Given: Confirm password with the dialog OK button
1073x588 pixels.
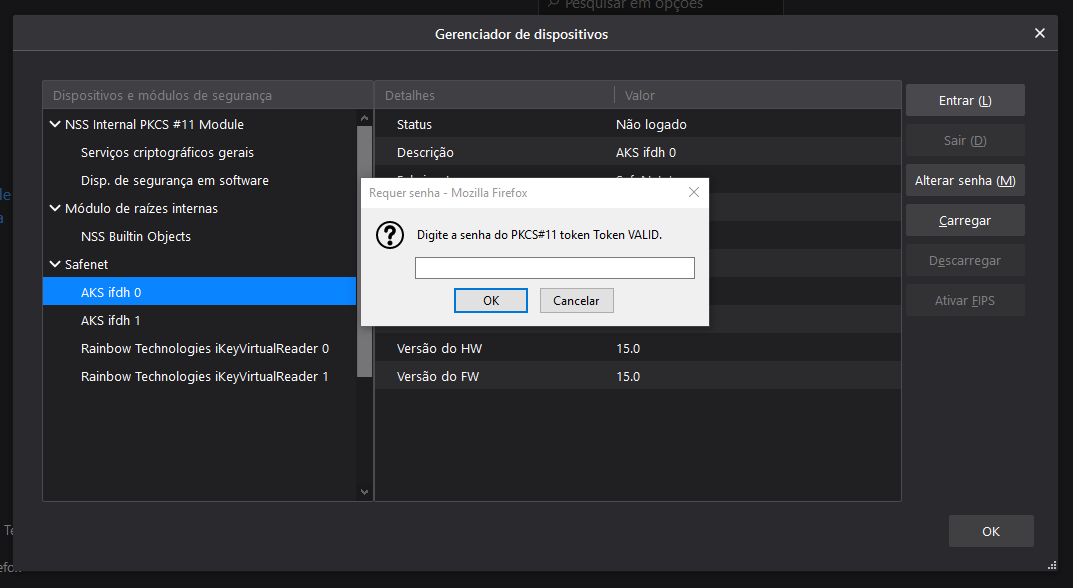Looking at the screenshot, I should [x=491, y=301].
